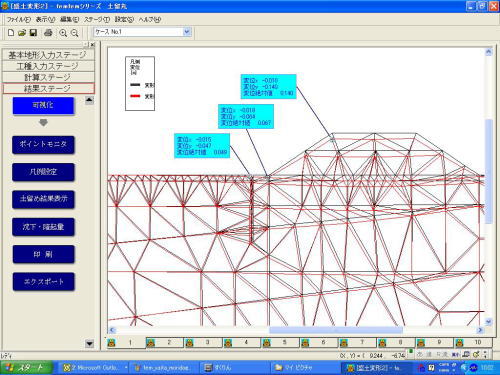
Task: Open the 設定(S) menu
Action: [x=124, y=19]
